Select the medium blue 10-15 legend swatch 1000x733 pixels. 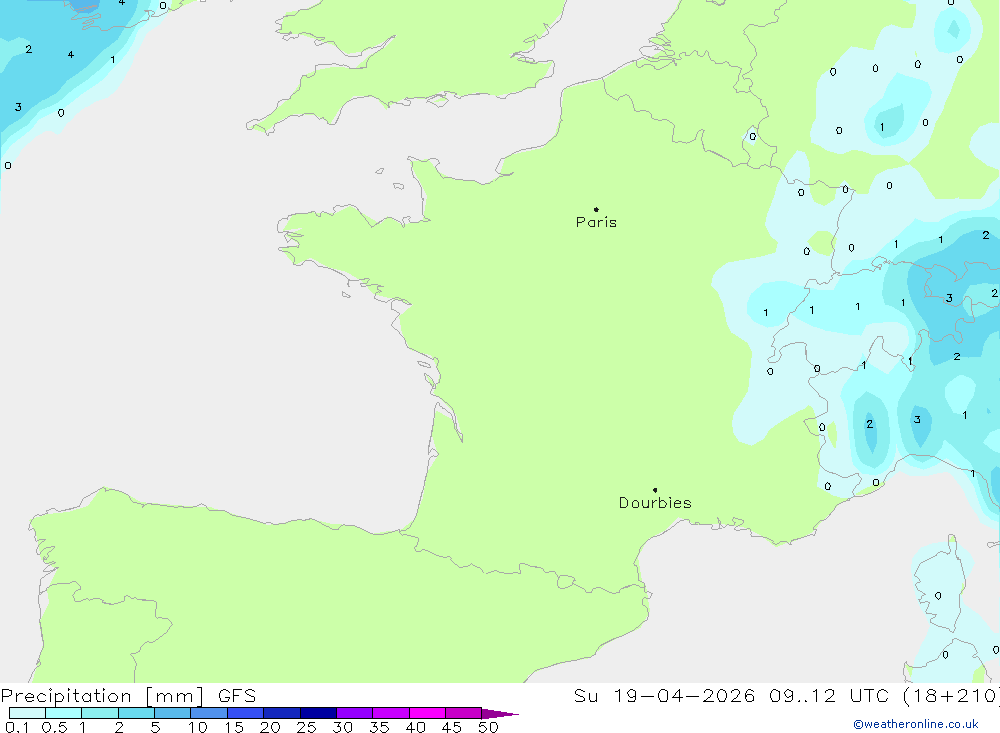[x=209, y=713]
